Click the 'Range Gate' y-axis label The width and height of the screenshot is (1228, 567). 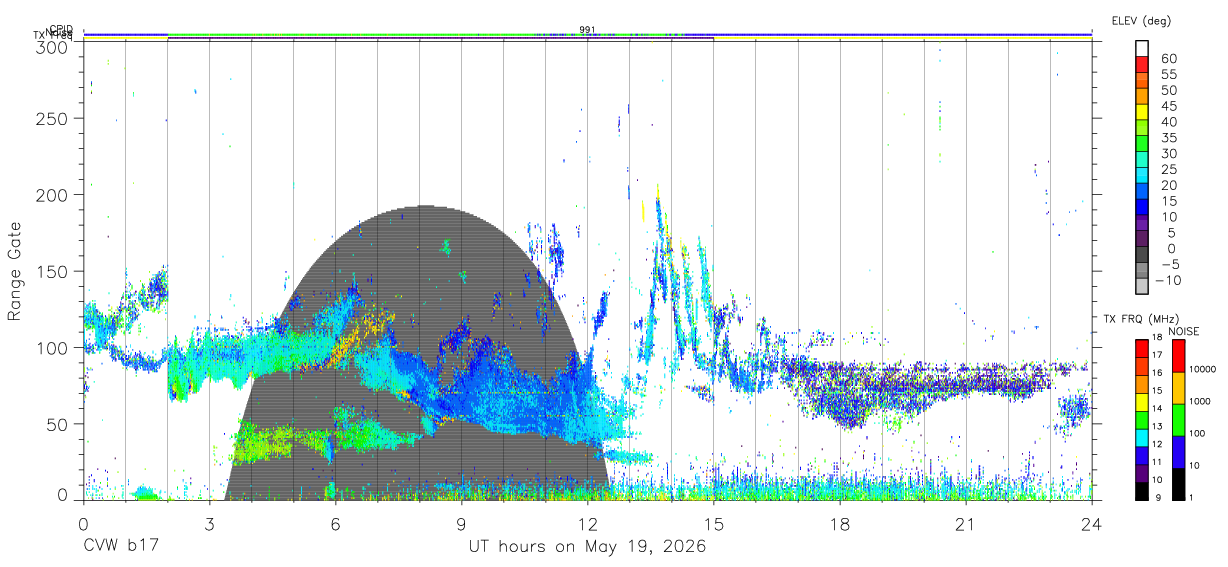tap(15, 272)
